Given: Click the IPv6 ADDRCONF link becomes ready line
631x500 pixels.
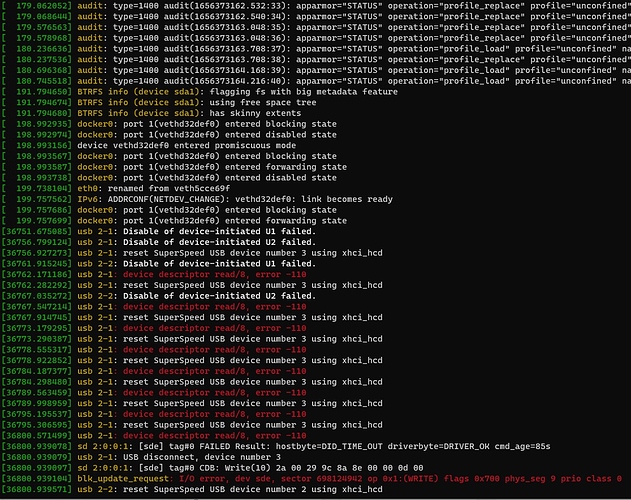Looking at the screenshot, I should 197,199.
